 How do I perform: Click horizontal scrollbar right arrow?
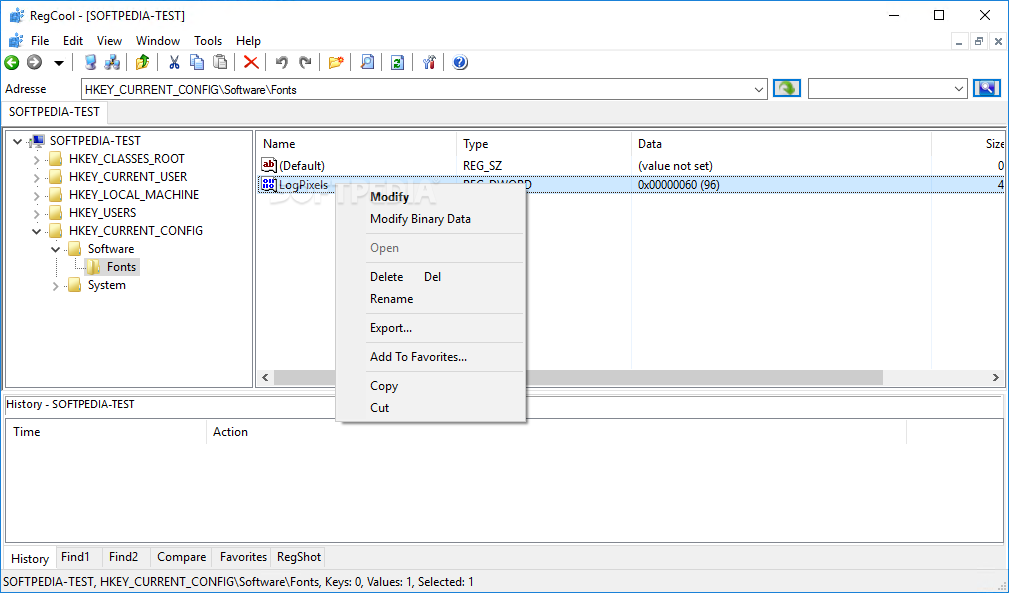tap(995, 378)
